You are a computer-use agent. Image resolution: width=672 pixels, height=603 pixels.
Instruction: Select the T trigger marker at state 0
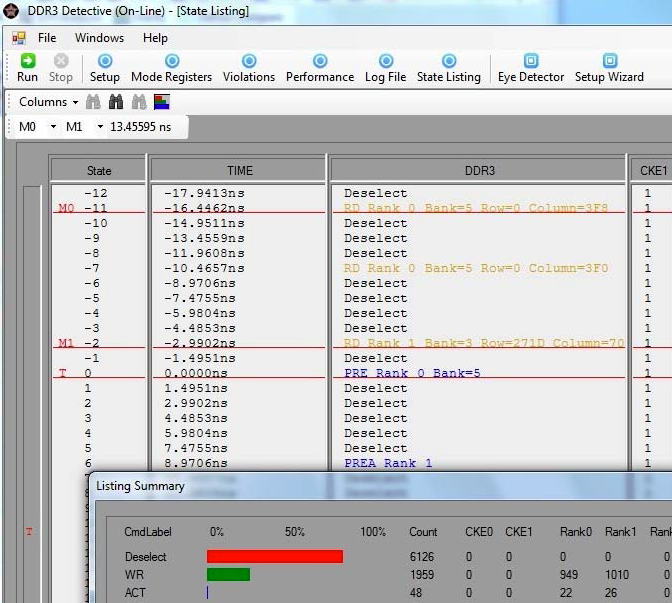tap(63, 373)
